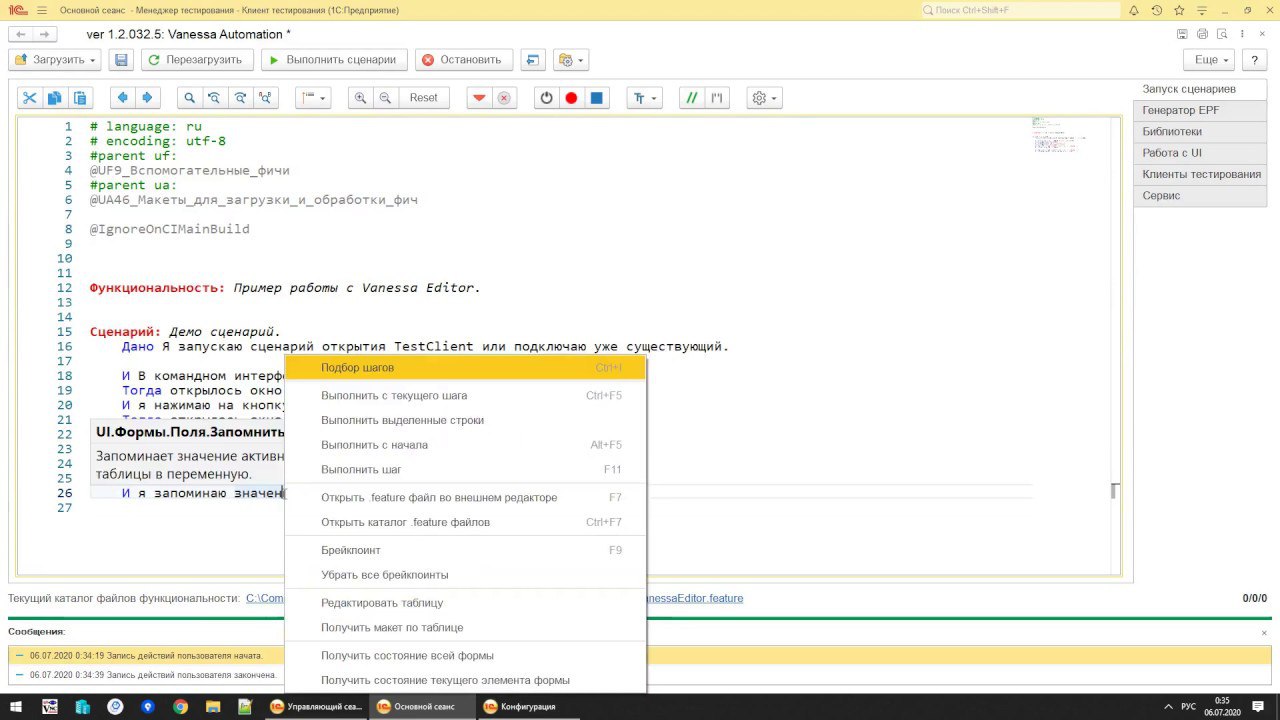Click the Find and replace icon
The image size is (1280, 720).
point(265,98)
